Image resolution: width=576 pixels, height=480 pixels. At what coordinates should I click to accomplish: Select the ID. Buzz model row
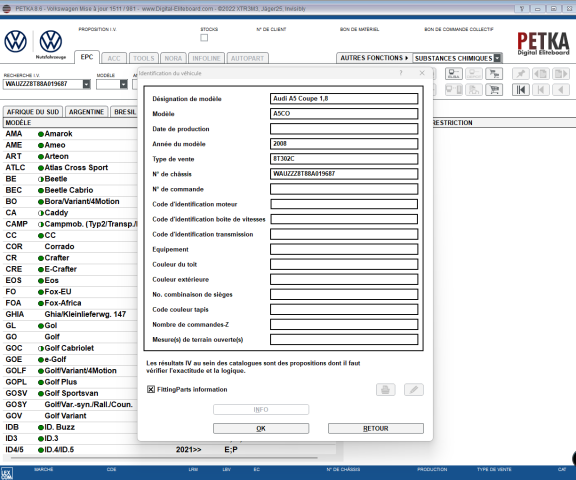[x=70, y=427]
